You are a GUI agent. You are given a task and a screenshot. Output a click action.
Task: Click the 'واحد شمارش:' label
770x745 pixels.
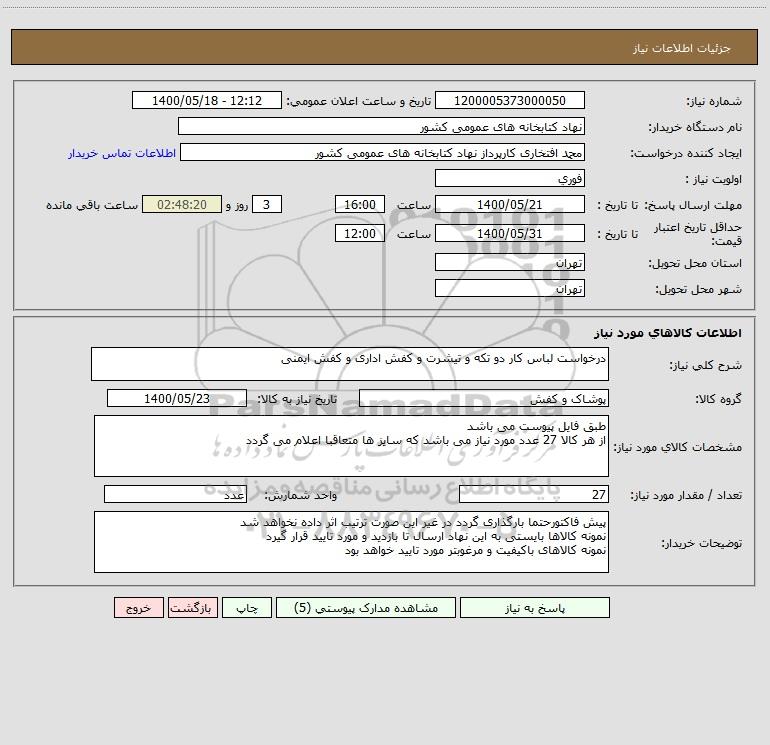pyautogui.click(x=301, y=496)
